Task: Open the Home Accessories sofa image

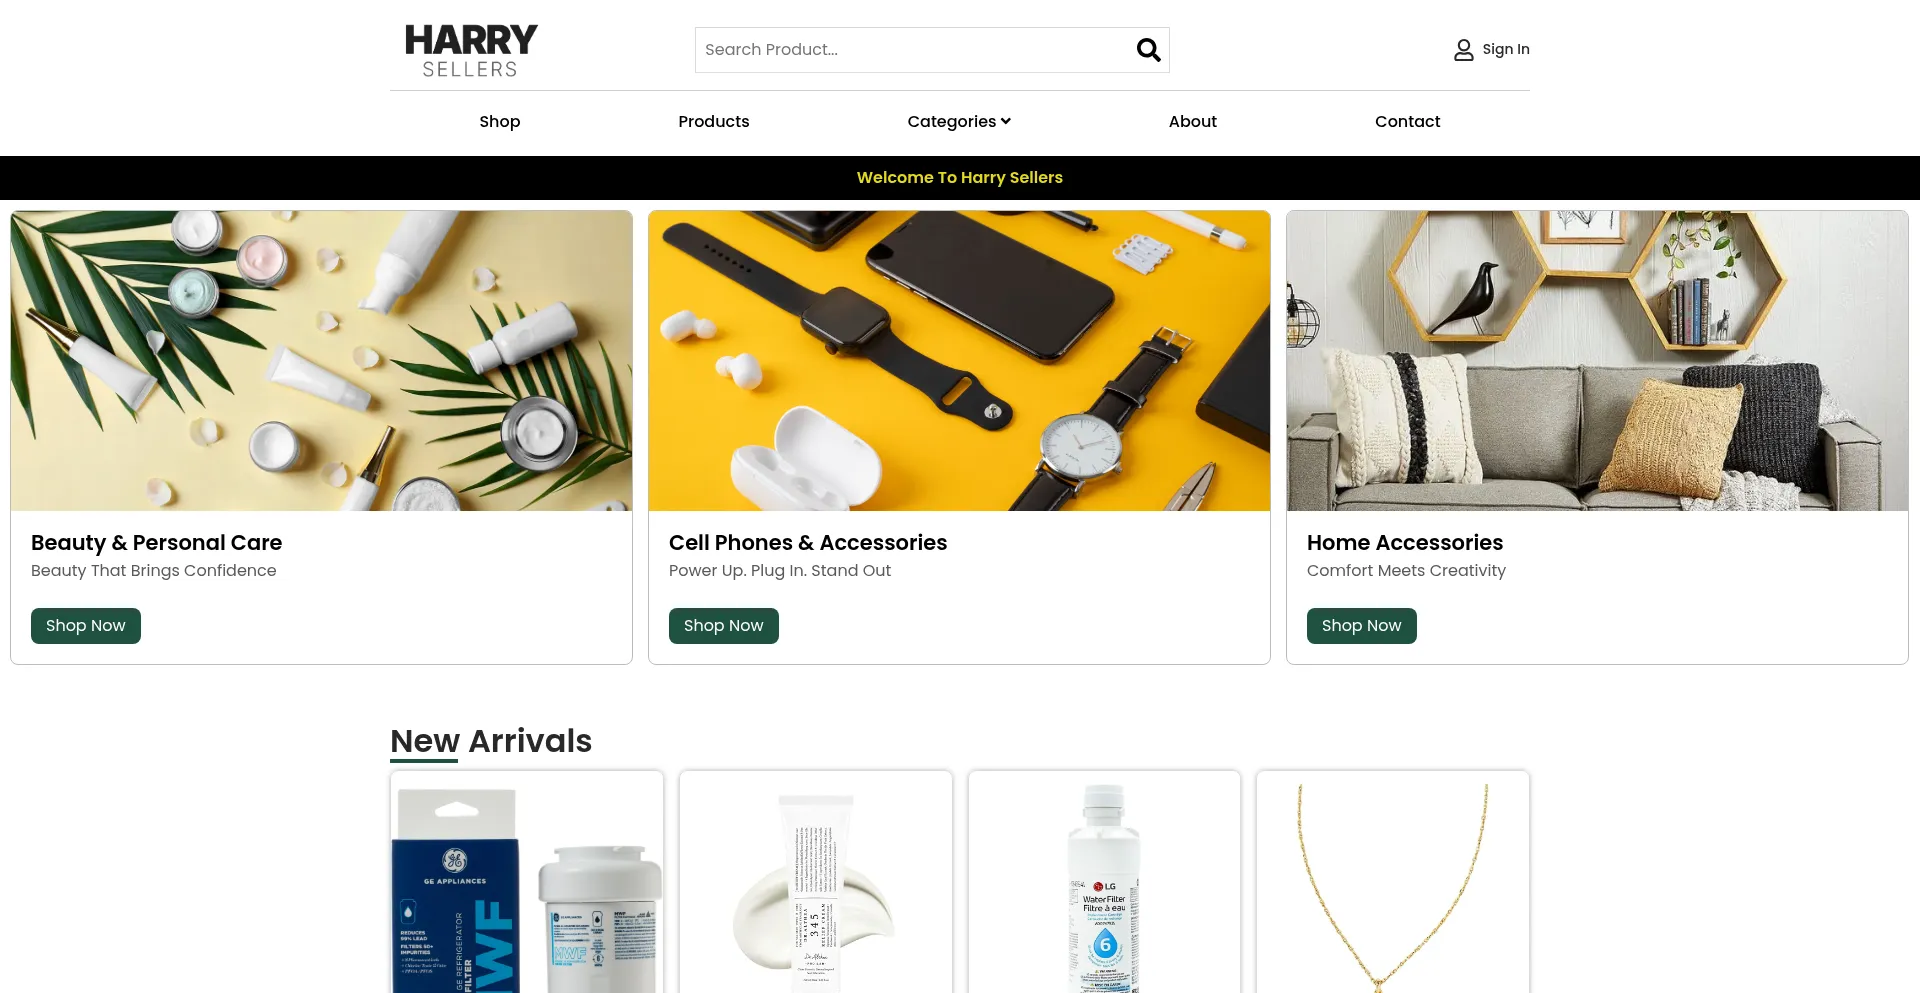Action: 1597,361
